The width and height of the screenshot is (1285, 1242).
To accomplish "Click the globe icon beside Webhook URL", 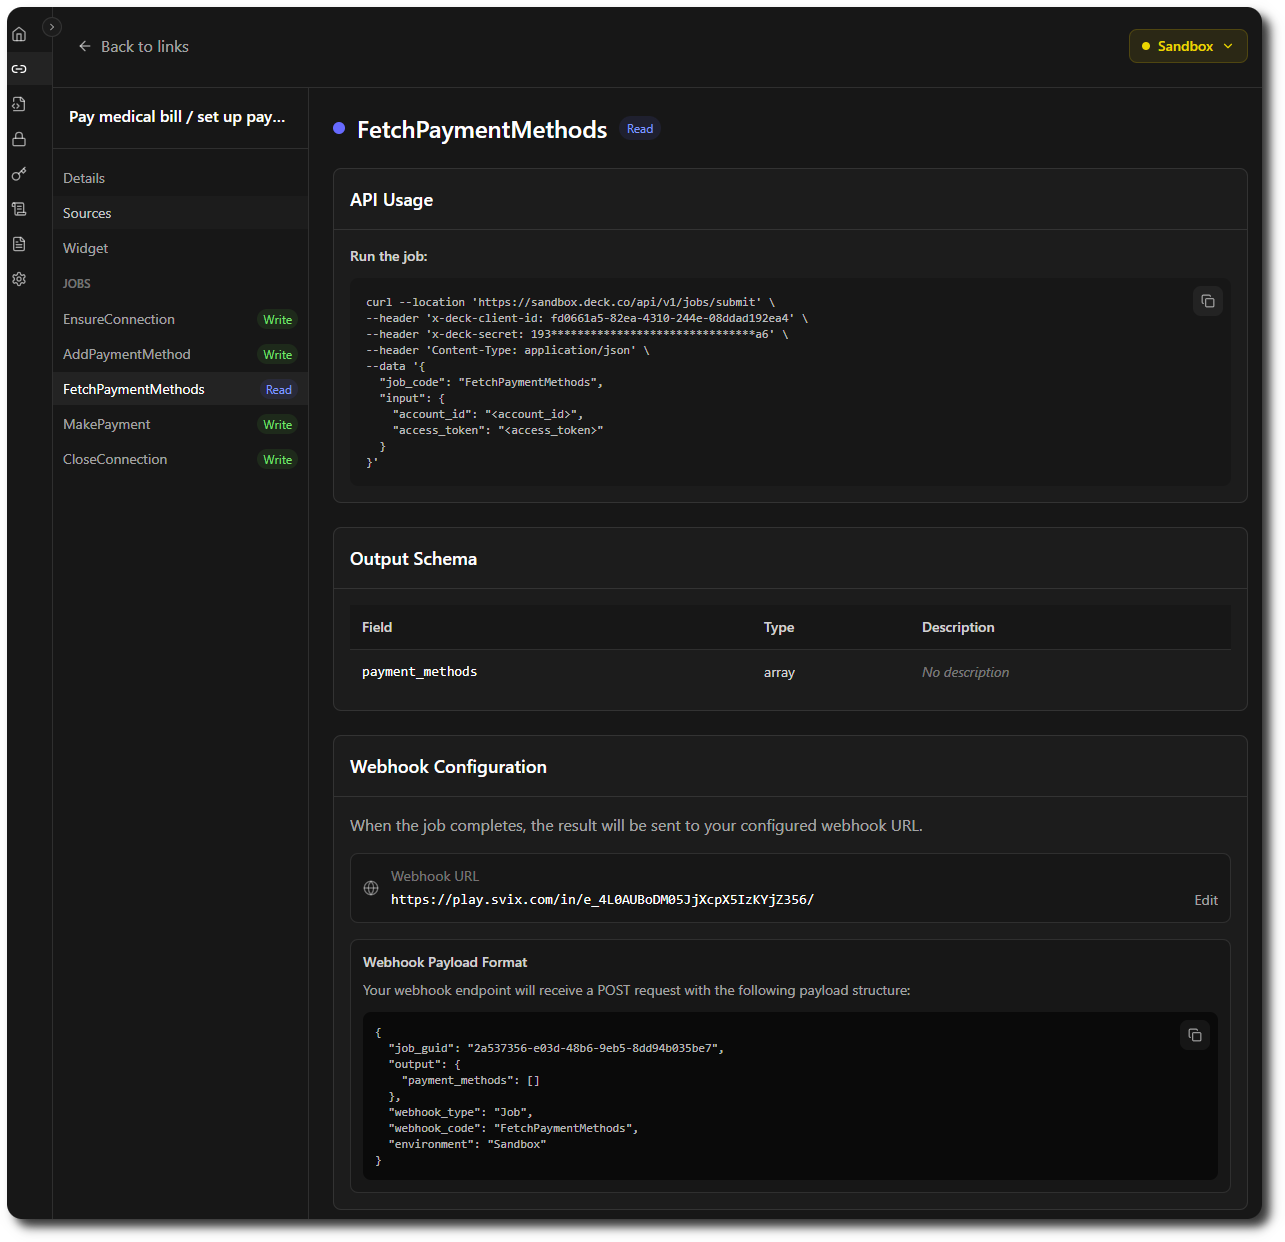I will point(371,888).
